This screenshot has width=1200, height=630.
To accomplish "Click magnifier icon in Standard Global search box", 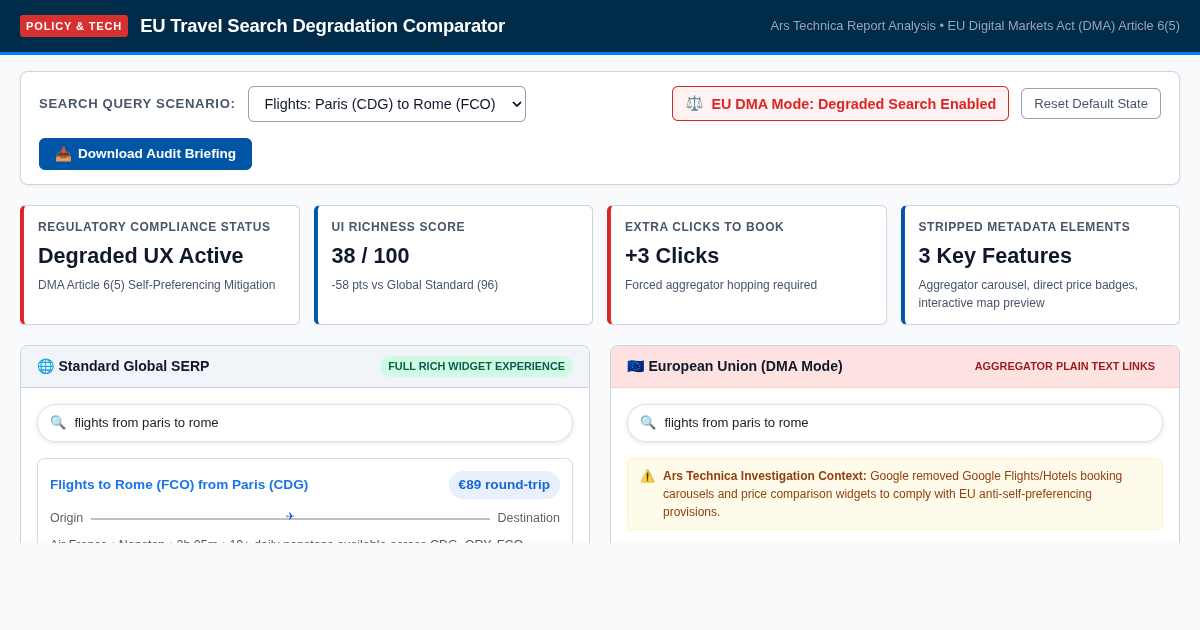I will coord(58,423).
